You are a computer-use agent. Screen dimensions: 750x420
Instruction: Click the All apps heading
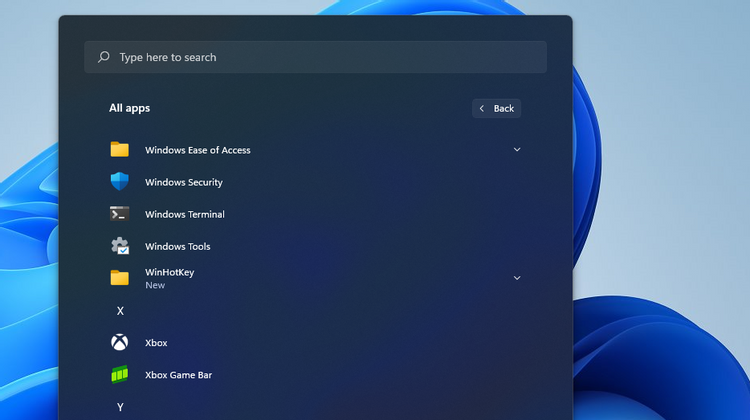(129, 108)
